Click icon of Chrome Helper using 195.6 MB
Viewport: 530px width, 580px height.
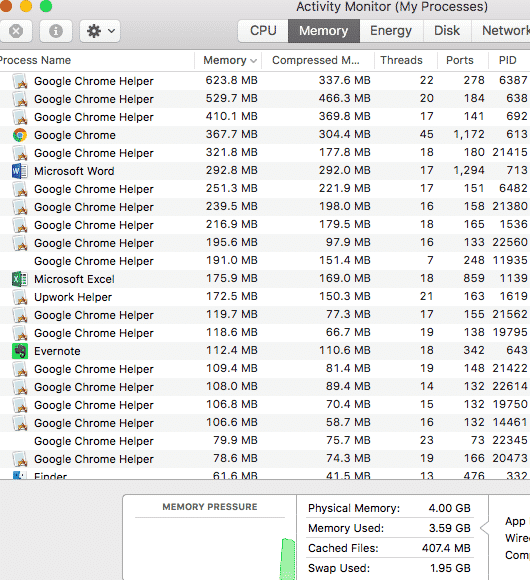(20, 243)
